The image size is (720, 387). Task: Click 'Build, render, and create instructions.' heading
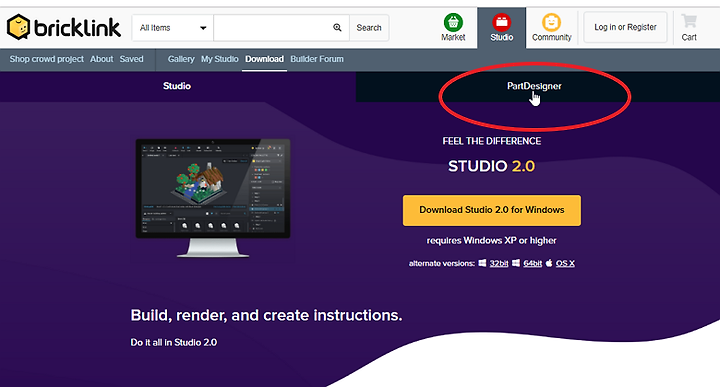(x=266, y=315)
